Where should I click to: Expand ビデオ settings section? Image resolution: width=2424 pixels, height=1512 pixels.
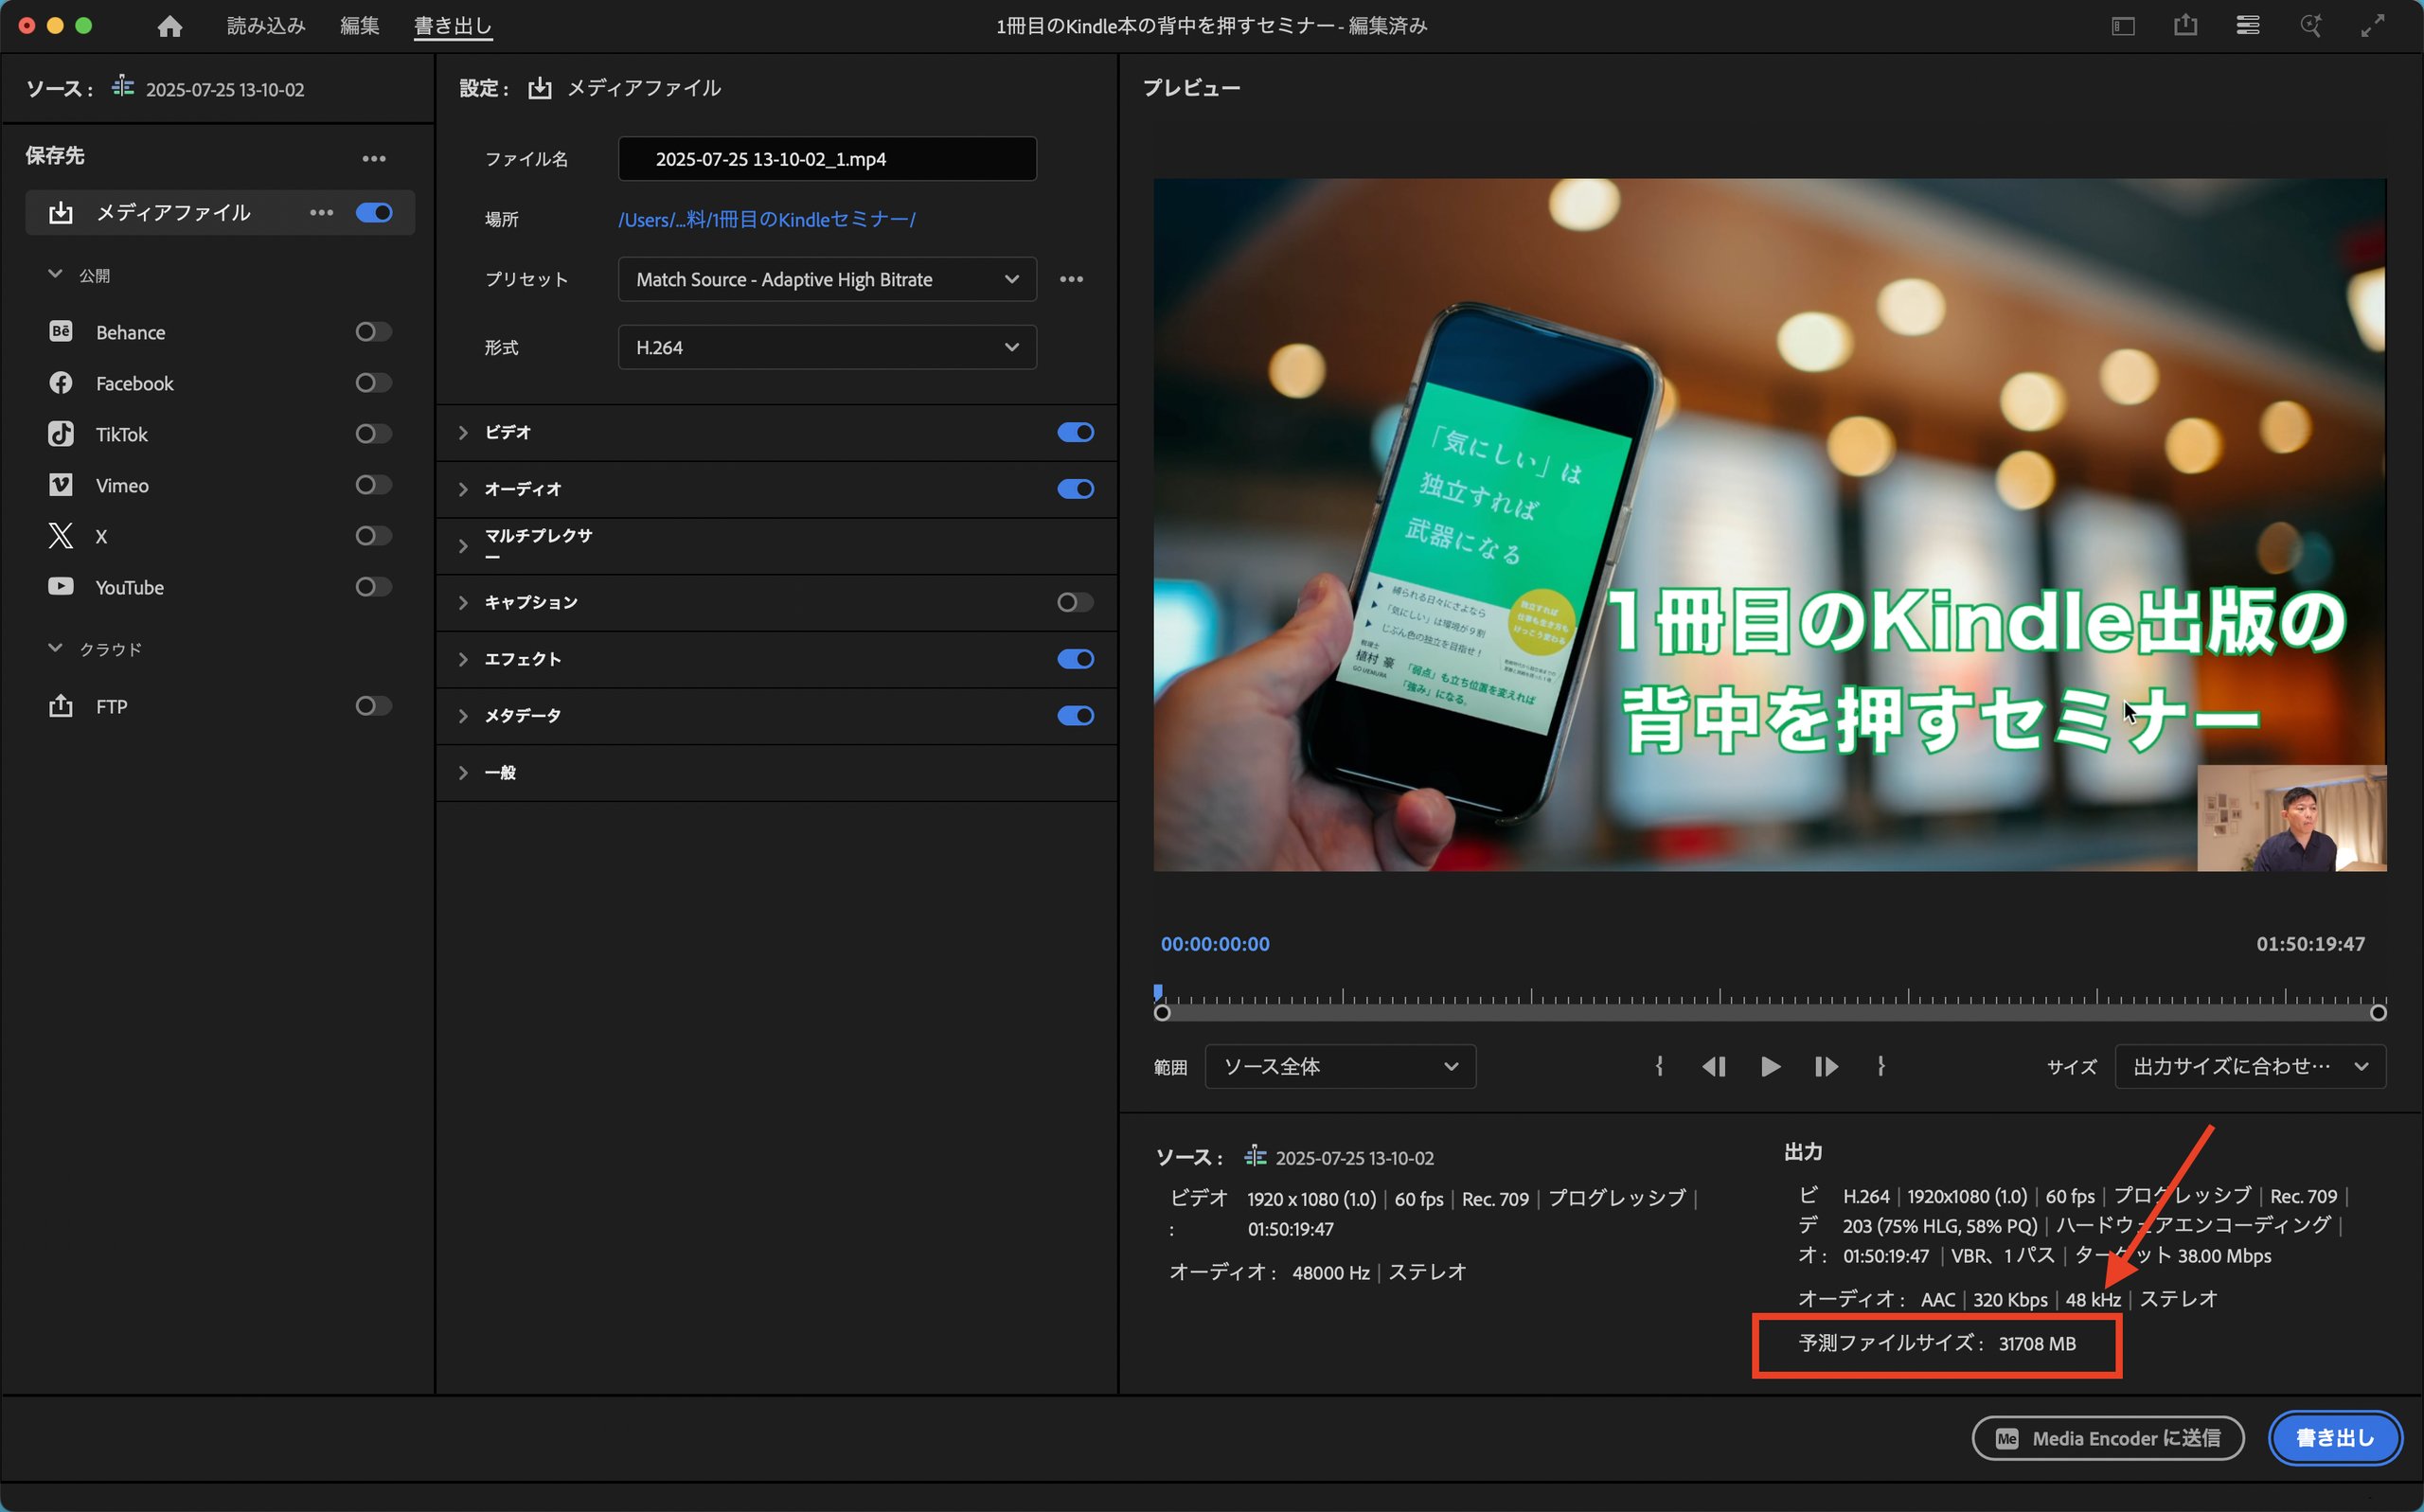tap(463, 432)
